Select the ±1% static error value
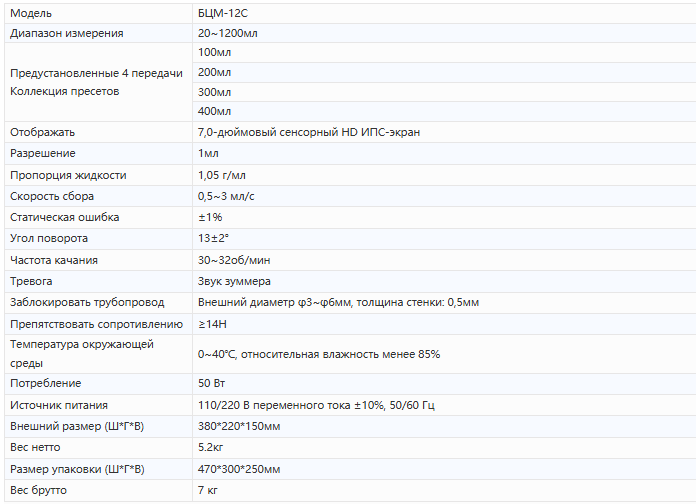 click(x=210, y=217)
